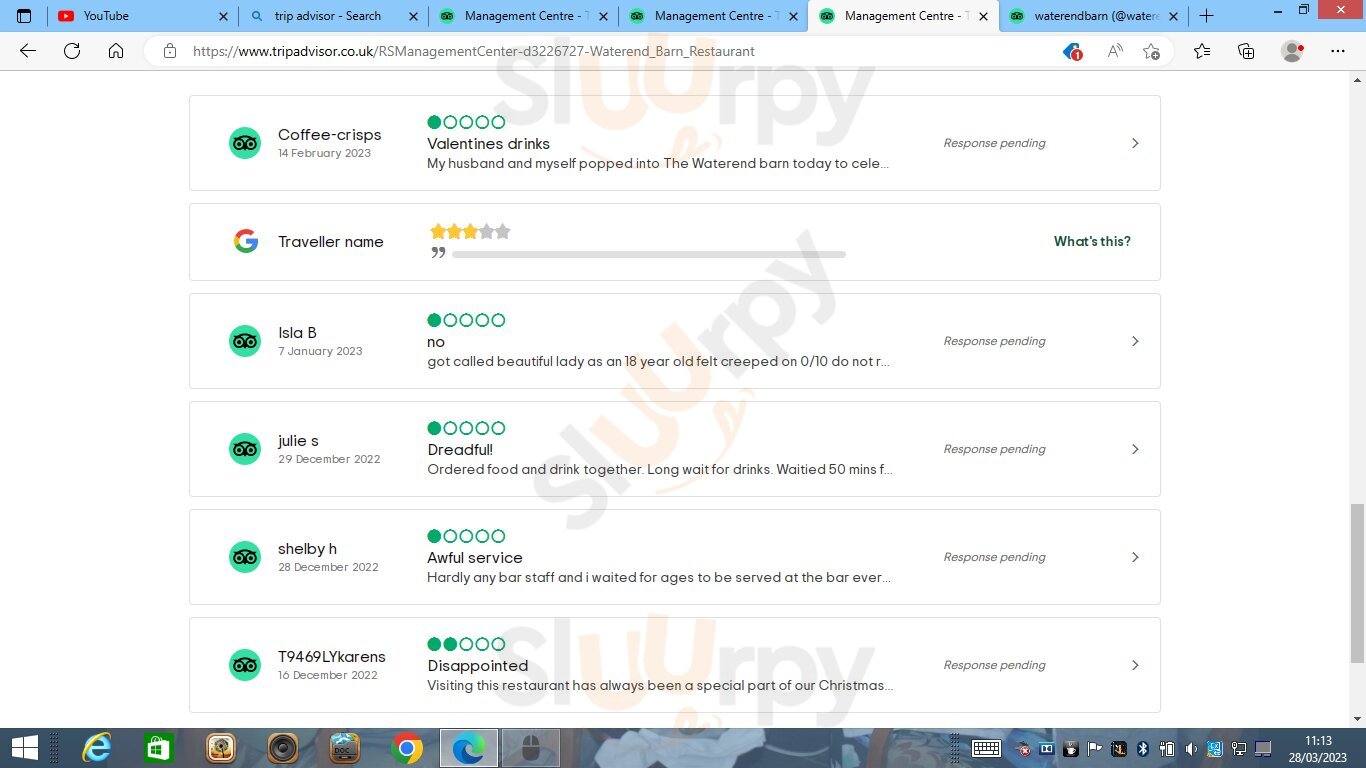Go to the browser home page icon
The width and height of the screenshot is (1366, 768).
116,51
